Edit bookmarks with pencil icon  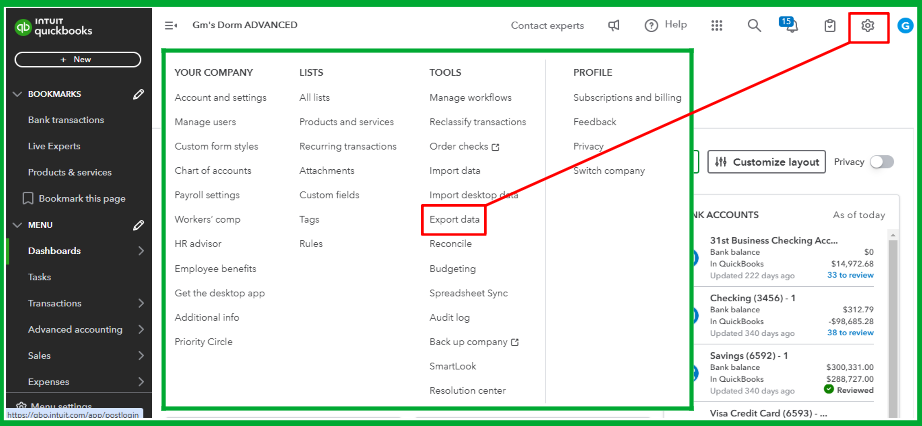click(x=138, y=94)
